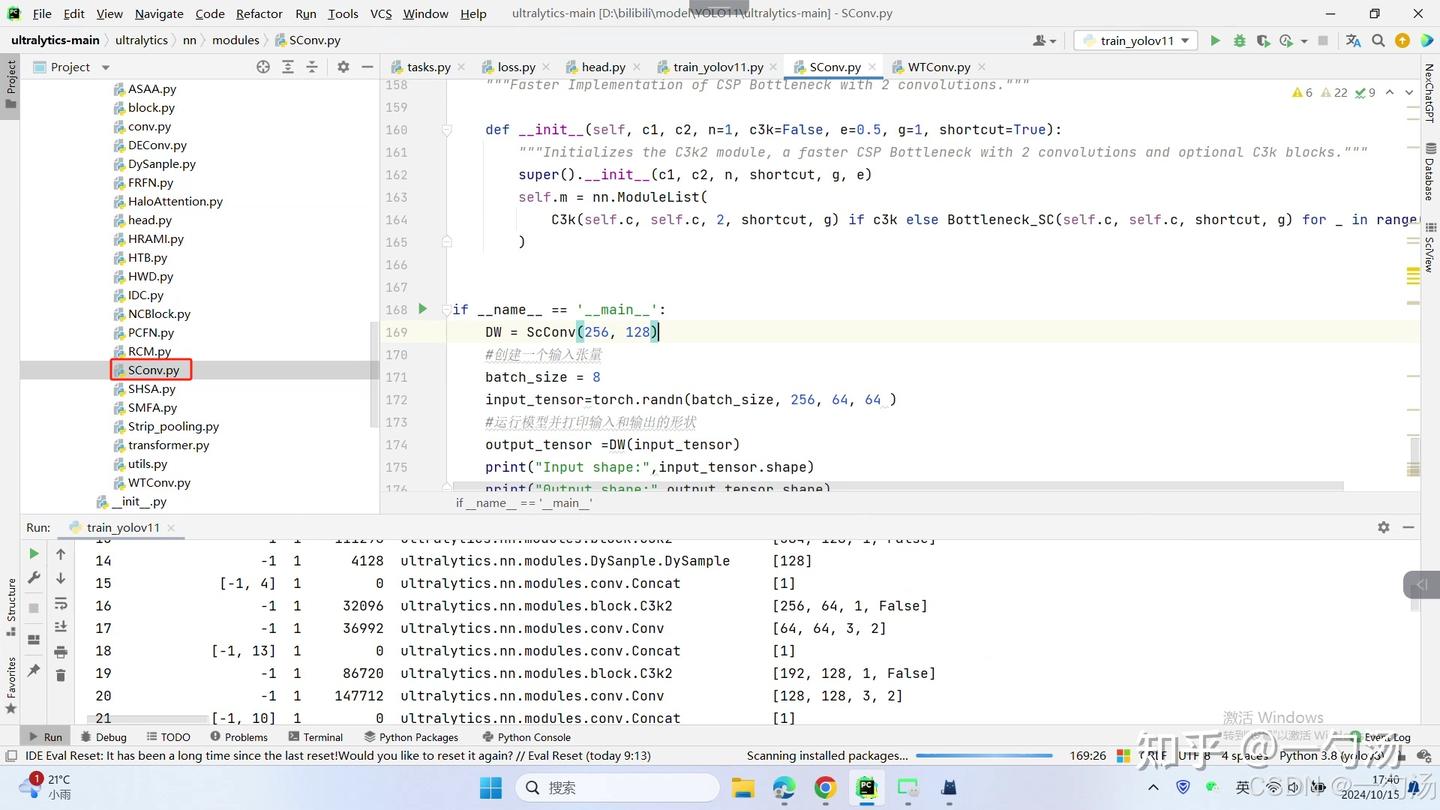Image resolution: width=1440 pixels, height=810 pixels.
Task: Click the green Run button in main toolbar
Action: pyautogui.click(x=1215, y=41)
